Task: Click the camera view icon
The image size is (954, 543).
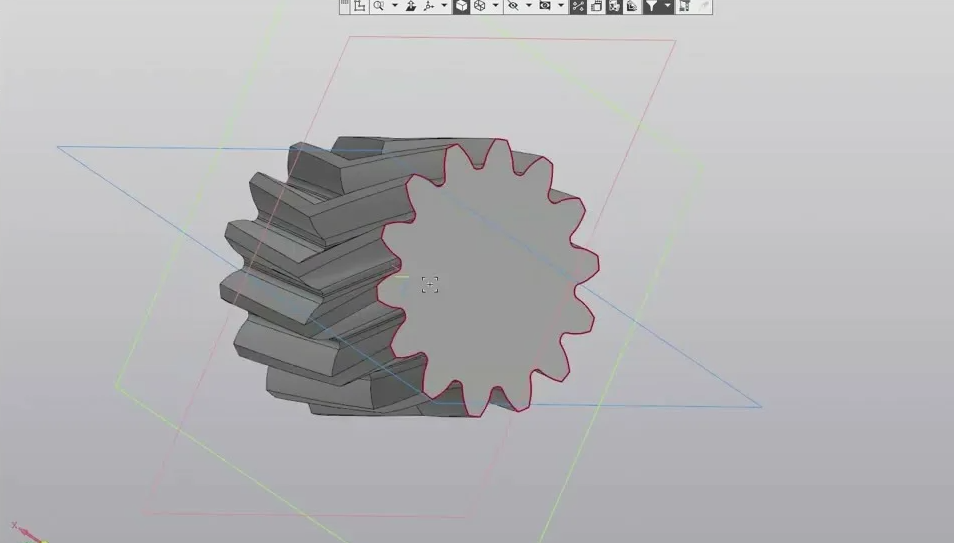Action: click(545, 6)
